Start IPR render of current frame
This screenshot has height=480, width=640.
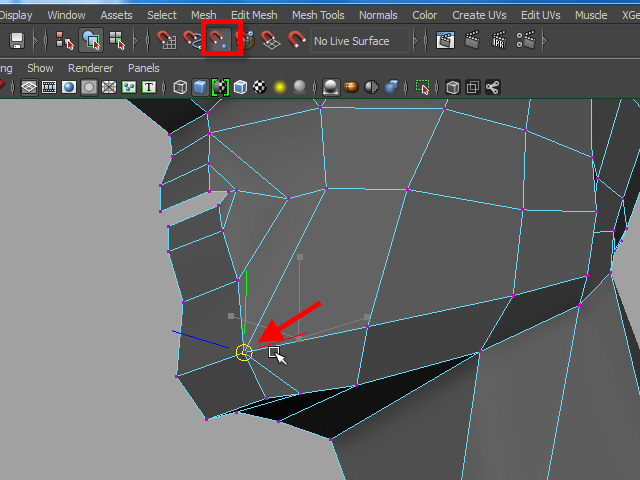(499, 40)
